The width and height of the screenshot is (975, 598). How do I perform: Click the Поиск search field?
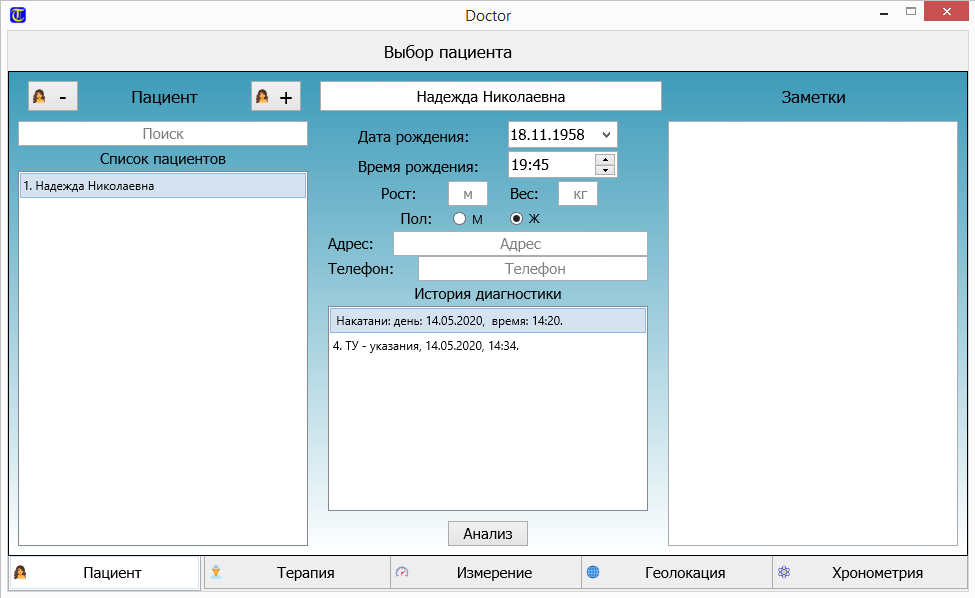163,134
